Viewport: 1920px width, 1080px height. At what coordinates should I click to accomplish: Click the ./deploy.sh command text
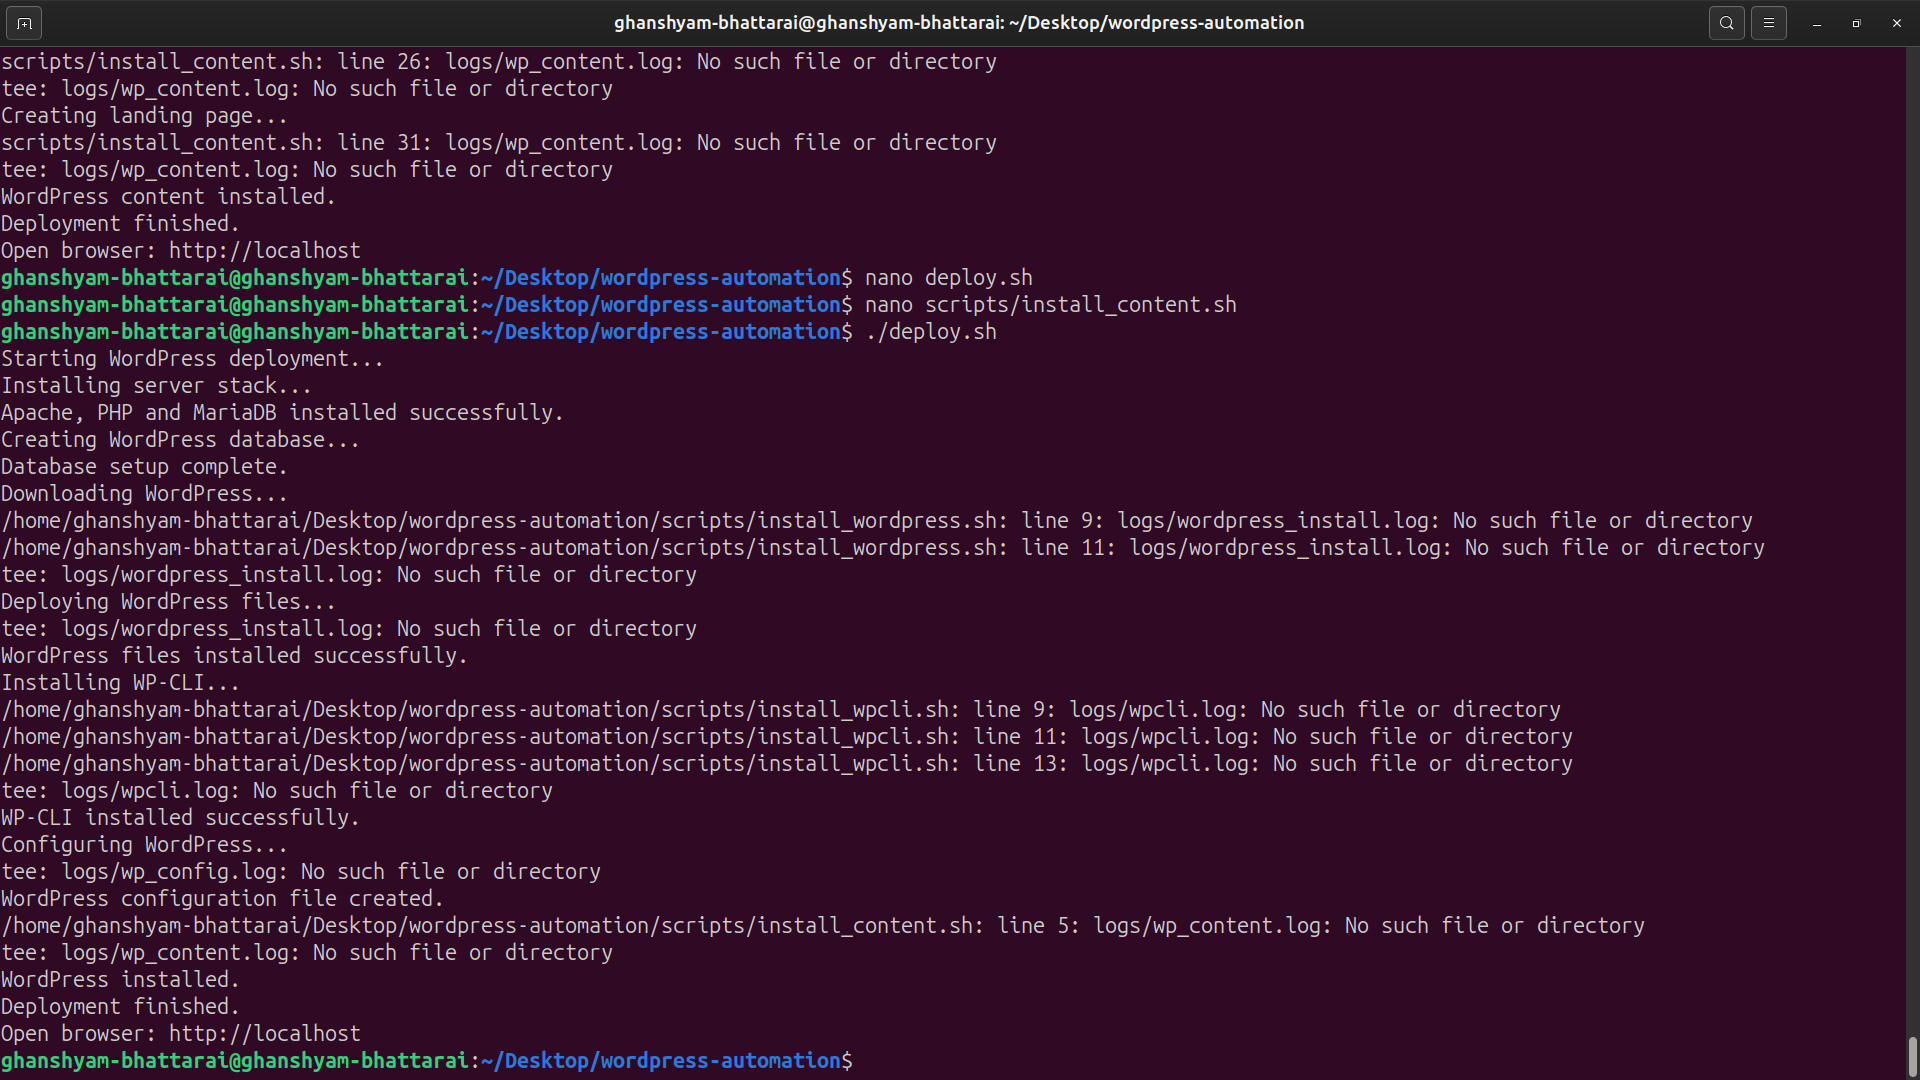(x=930, y=331)
